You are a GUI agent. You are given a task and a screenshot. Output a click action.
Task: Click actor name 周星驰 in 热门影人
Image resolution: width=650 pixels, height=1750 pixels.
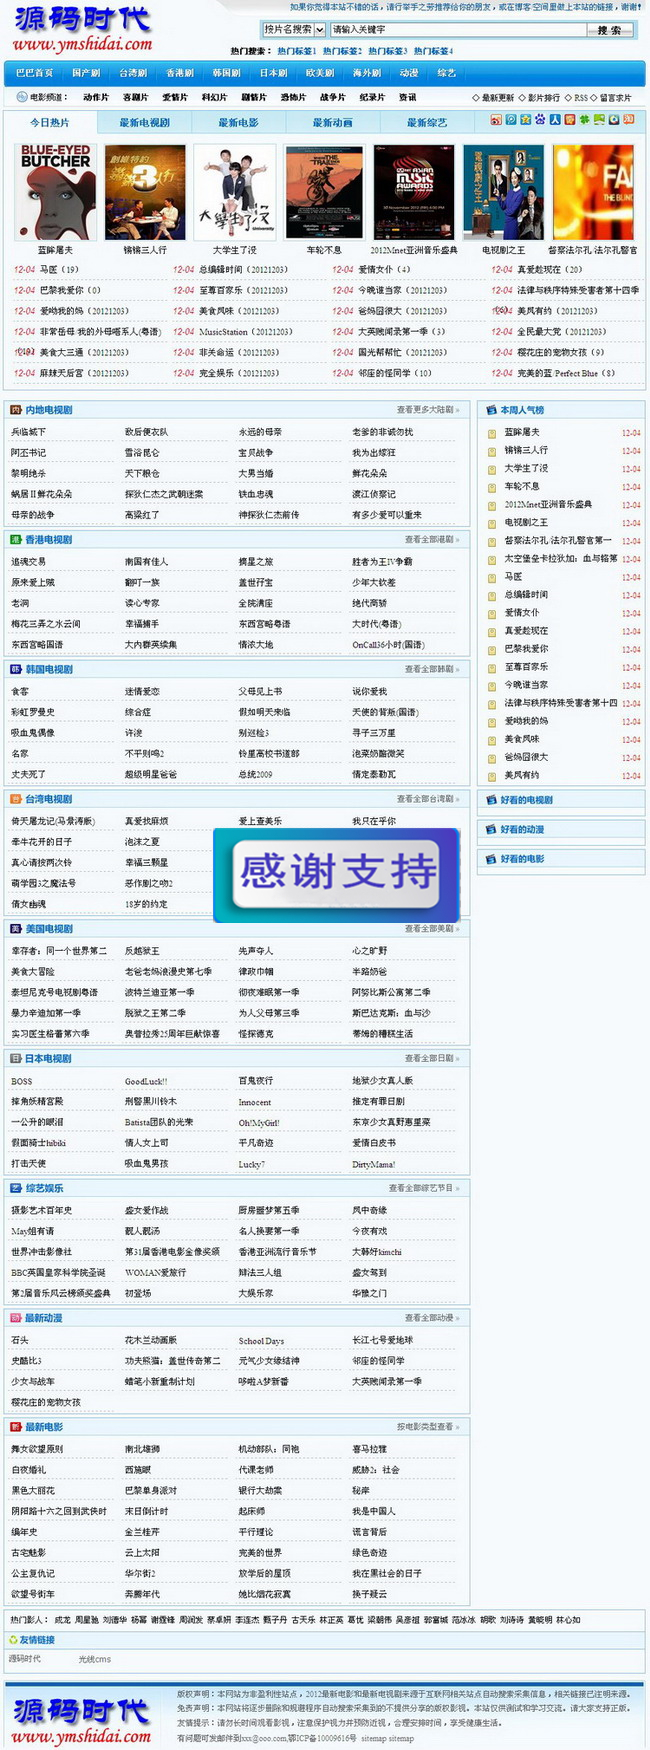pos(87,1620)
